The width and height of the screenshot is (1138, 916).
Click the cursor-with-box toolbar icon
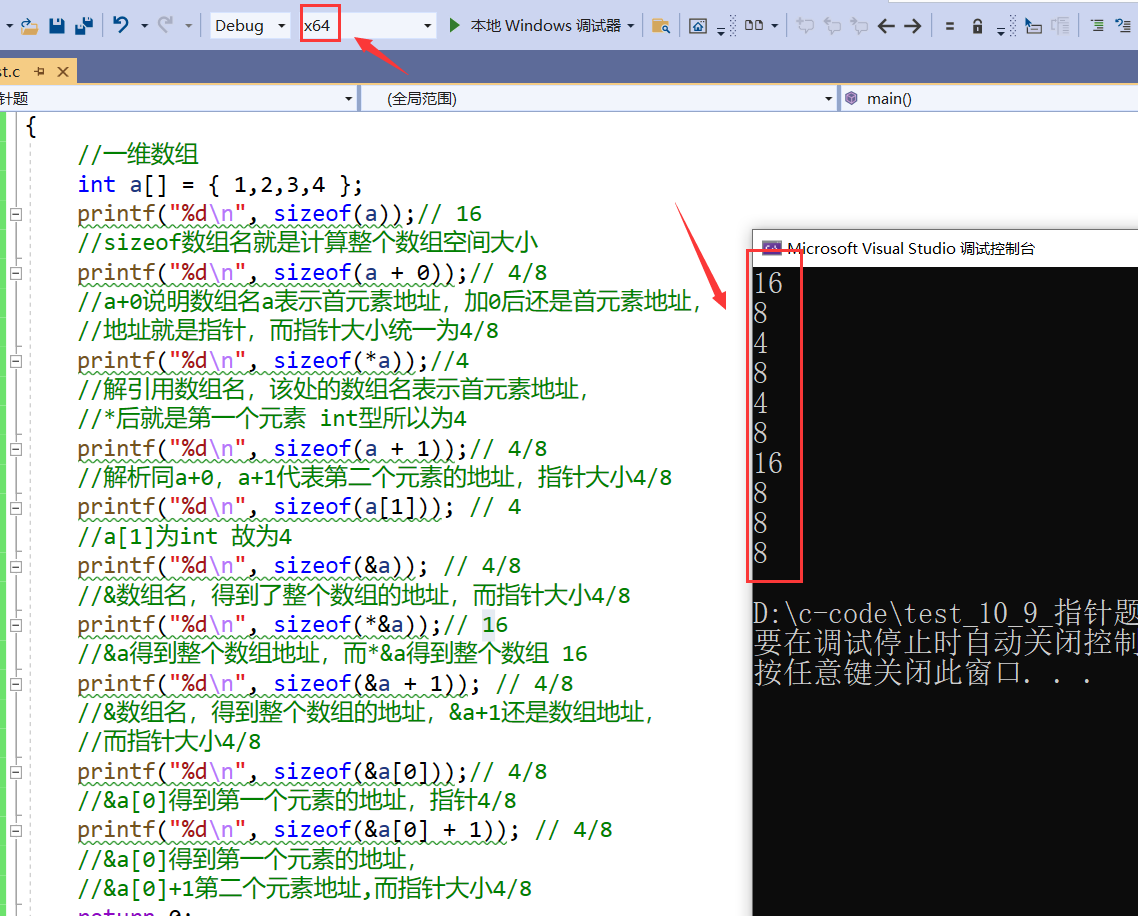[x=1033, y=26]
